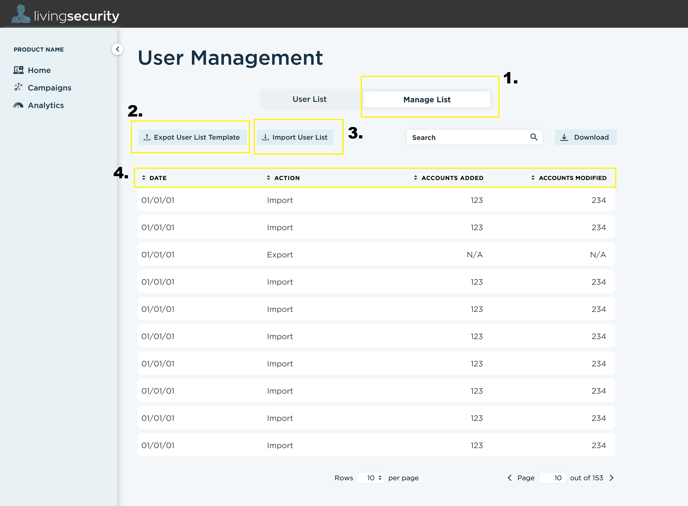Click the Analytics gauge icon
This screenshot has height=506, width=688.
pyautogui.click(x=18, y=105)
